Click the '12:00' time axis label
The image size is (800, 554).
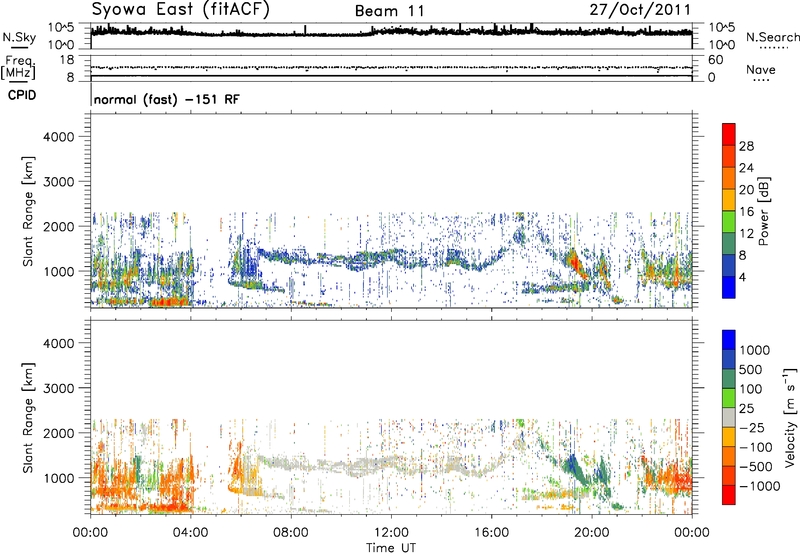pos(391,533)
